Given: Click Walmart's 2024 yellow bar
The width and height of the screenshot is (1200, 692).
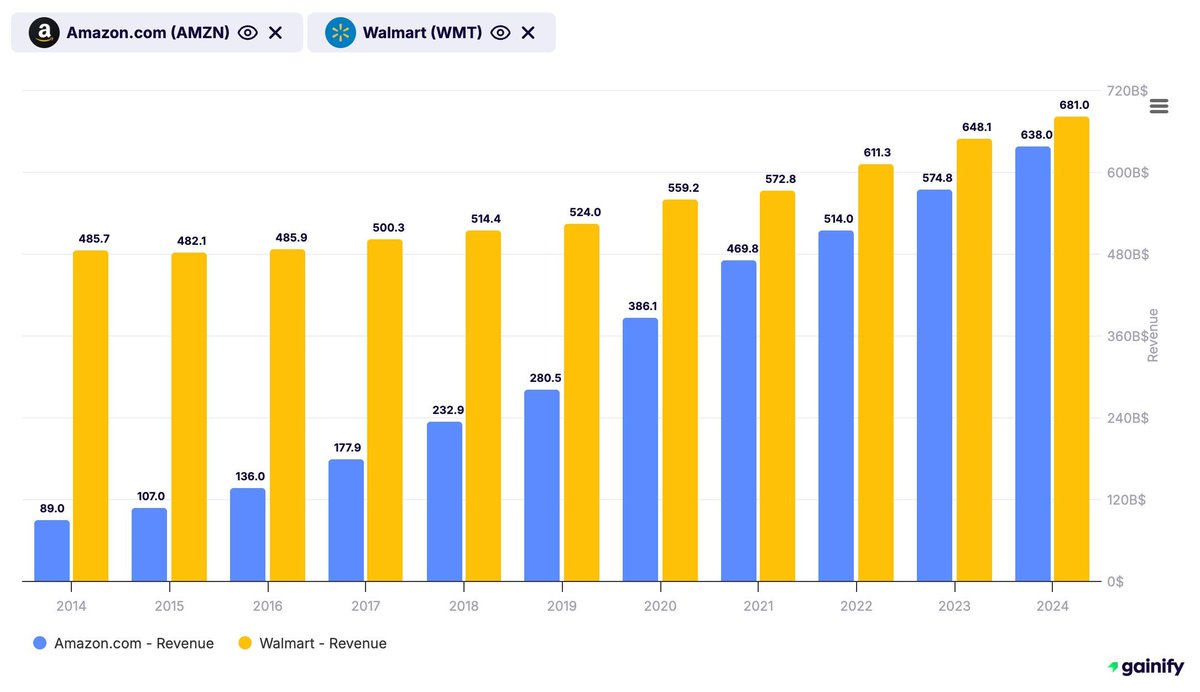Looking at the screenshot, I should click(1071, 348).
